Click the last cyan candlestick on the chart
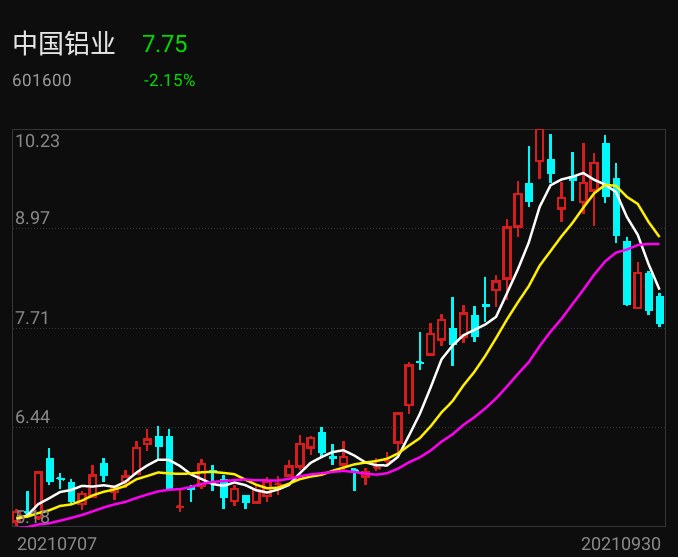Image resolution: width=678 pixels, height=557 pixels. coord(660,310)
